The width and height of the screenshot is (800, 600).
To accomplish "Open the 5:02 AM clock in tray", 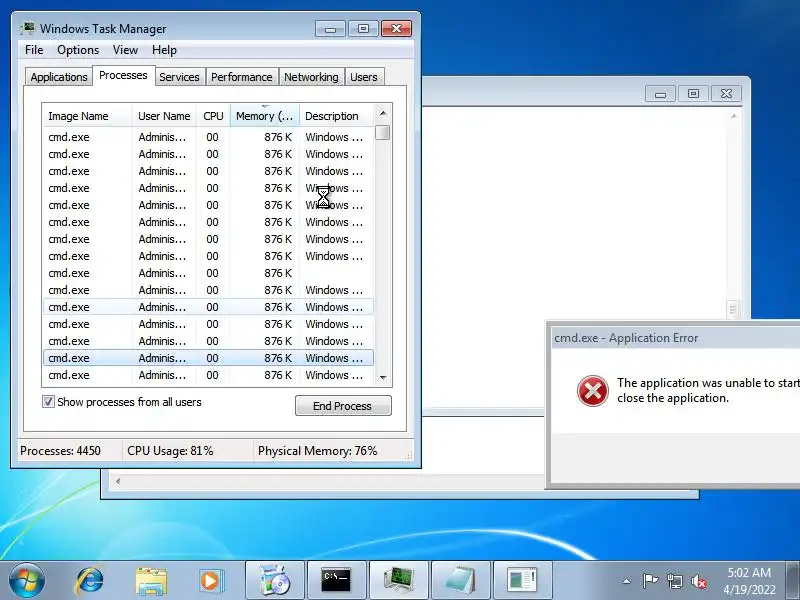I will [x=749, y=581].
